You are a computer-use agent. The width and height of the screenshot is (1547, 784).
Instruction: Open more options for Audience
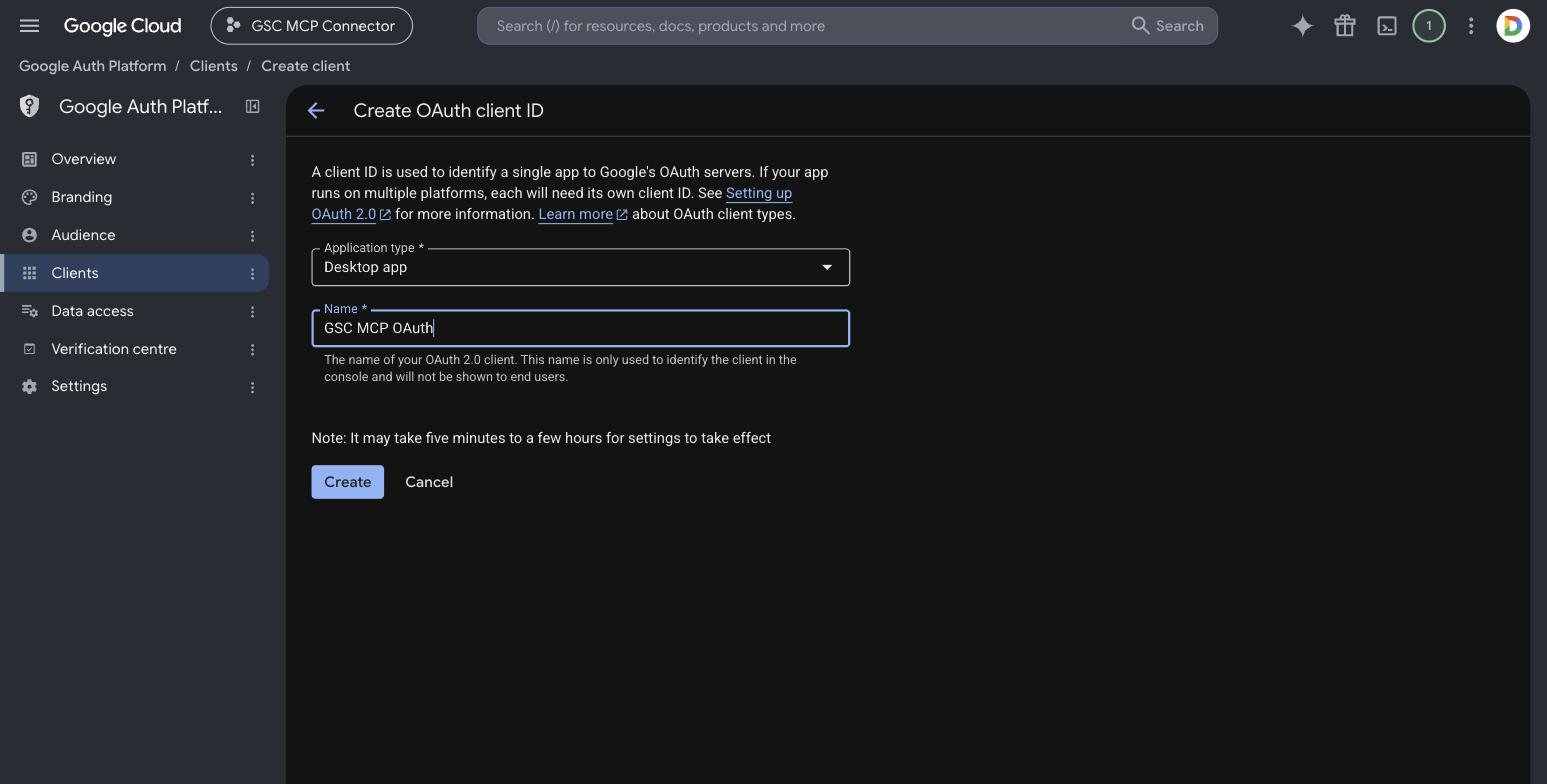click(x=252, y=236)
